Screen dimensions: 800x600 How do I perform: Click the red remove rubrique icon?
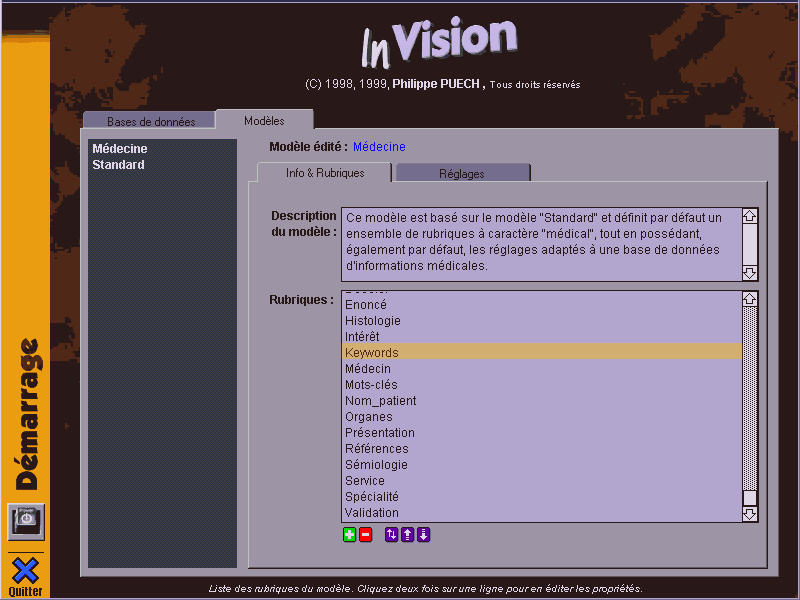pyautogui.click(x=365, y=535)
